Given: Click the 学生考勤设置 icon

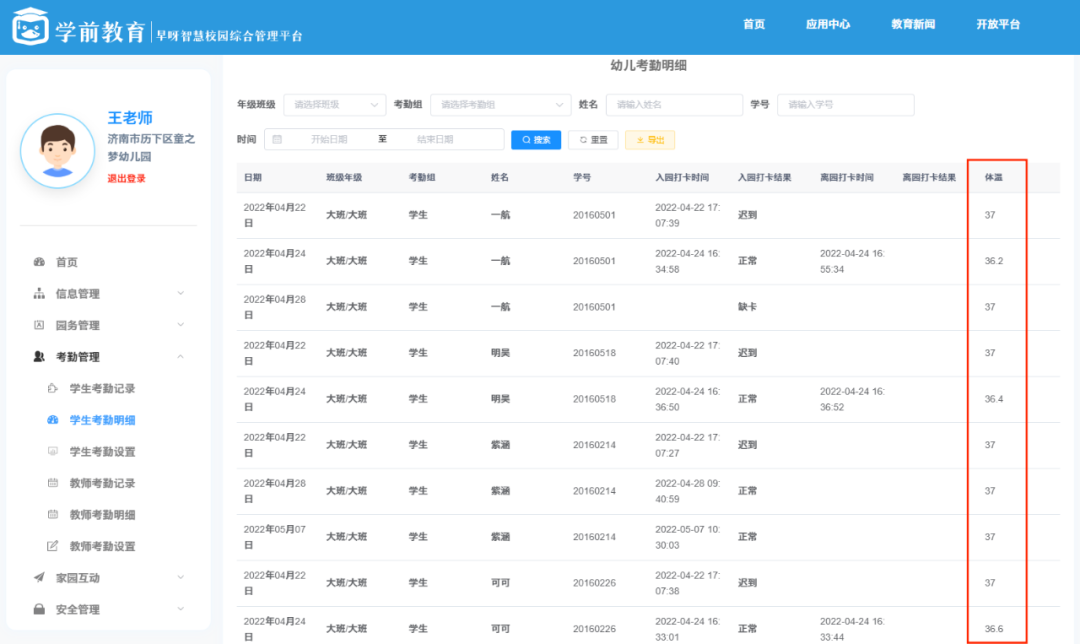Looking at the screenshot, I should click(x=52, y=451).
